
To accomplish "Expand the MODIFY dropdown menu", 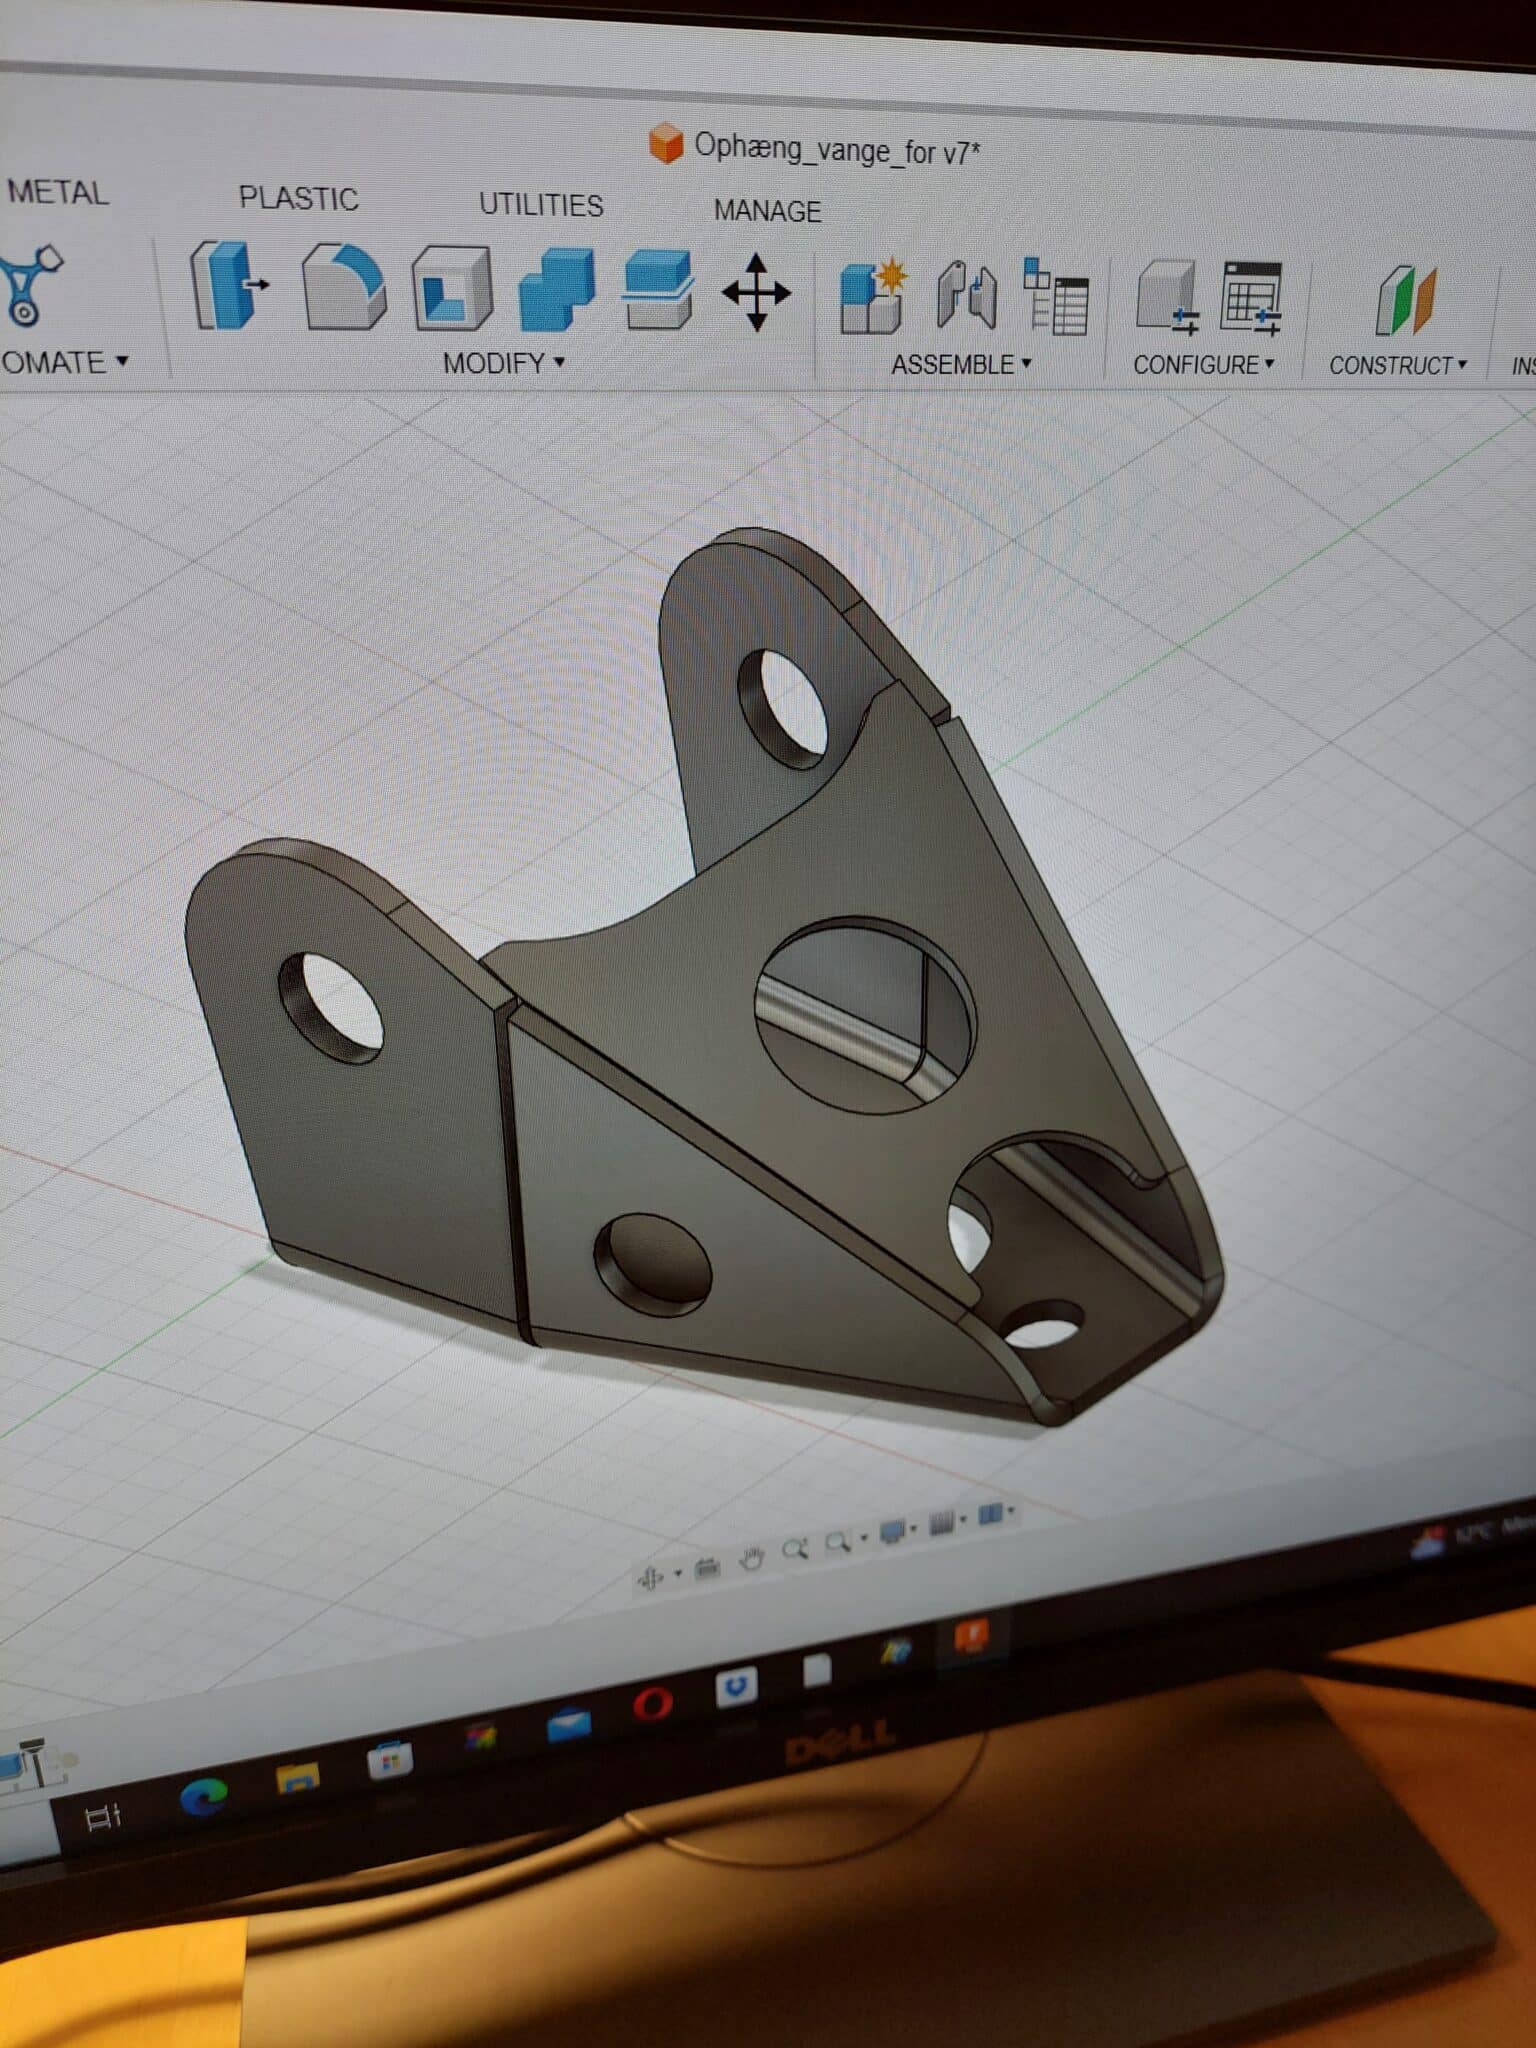I will 503,363.
